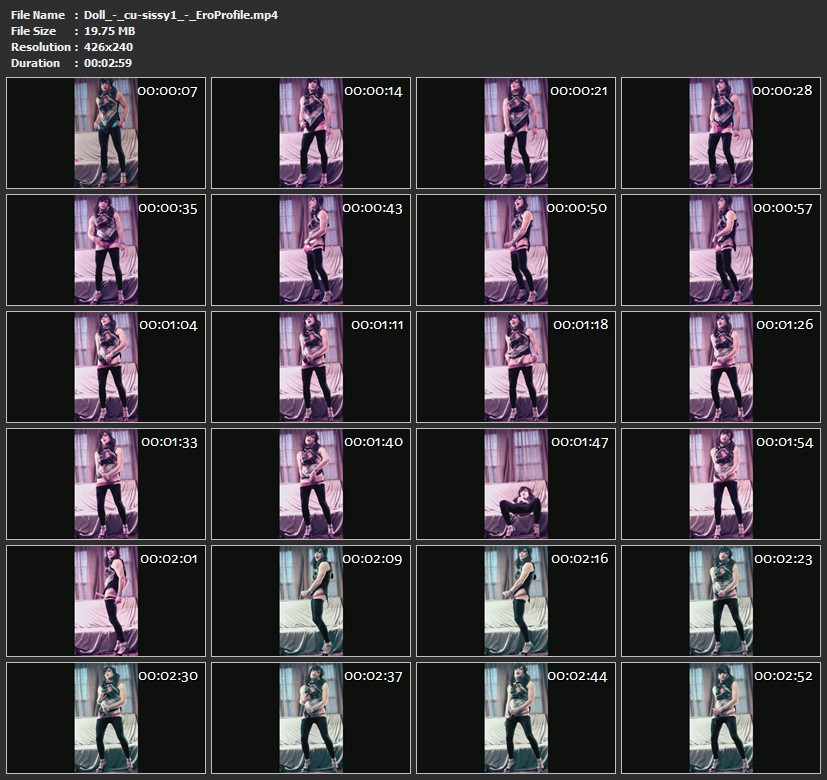Click the thumbnail at 00:01:33

click(x=106, y=484)
